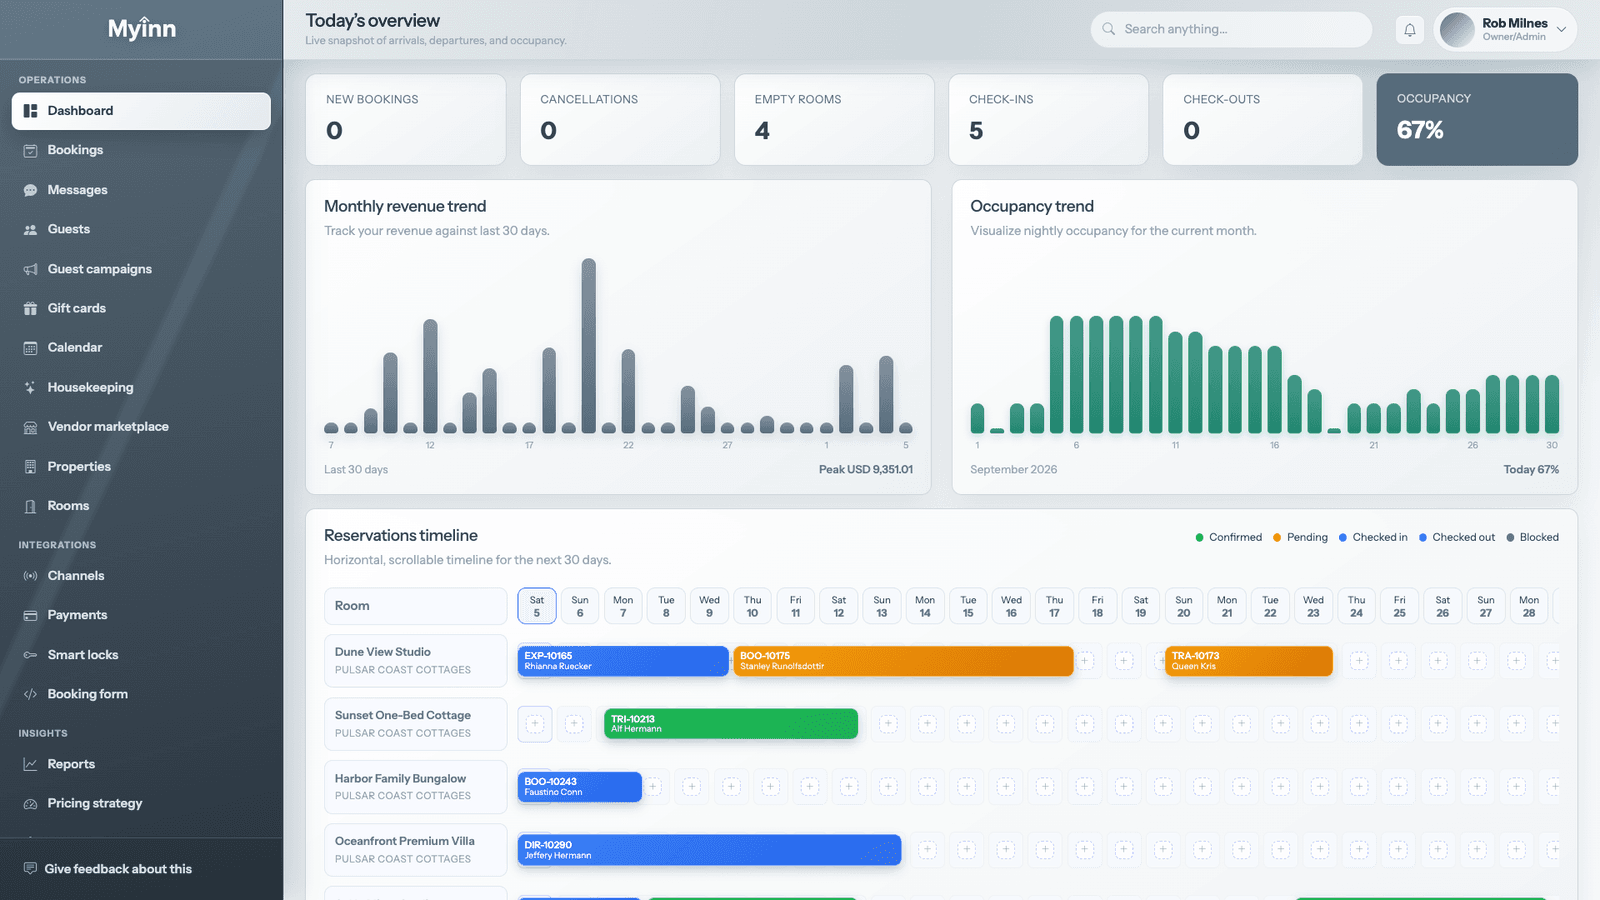Viewport: 1600px width, 900px height.
Task: Select the tallest bar in Monthly revenue chart
Action: [589, 346]
